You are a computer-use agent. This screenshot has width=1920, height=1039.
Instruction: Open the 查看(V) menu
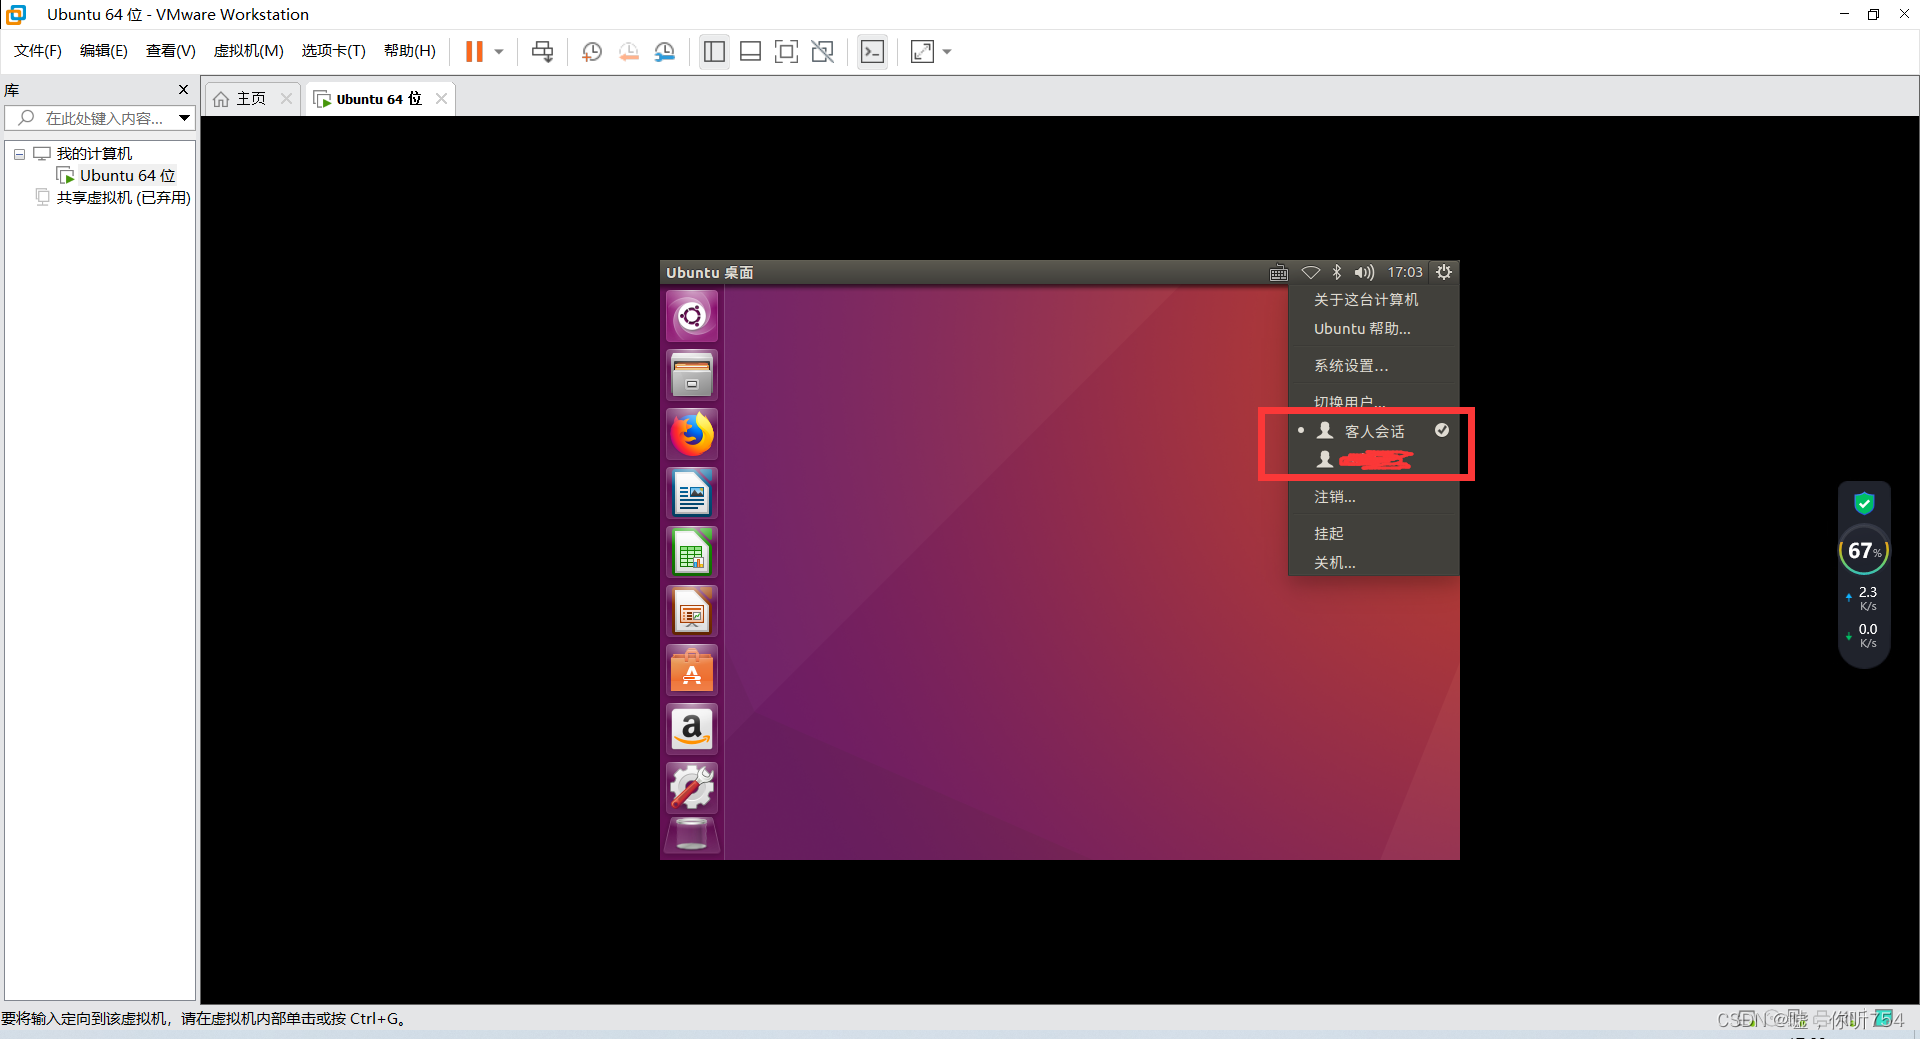[x=170, y=51]
